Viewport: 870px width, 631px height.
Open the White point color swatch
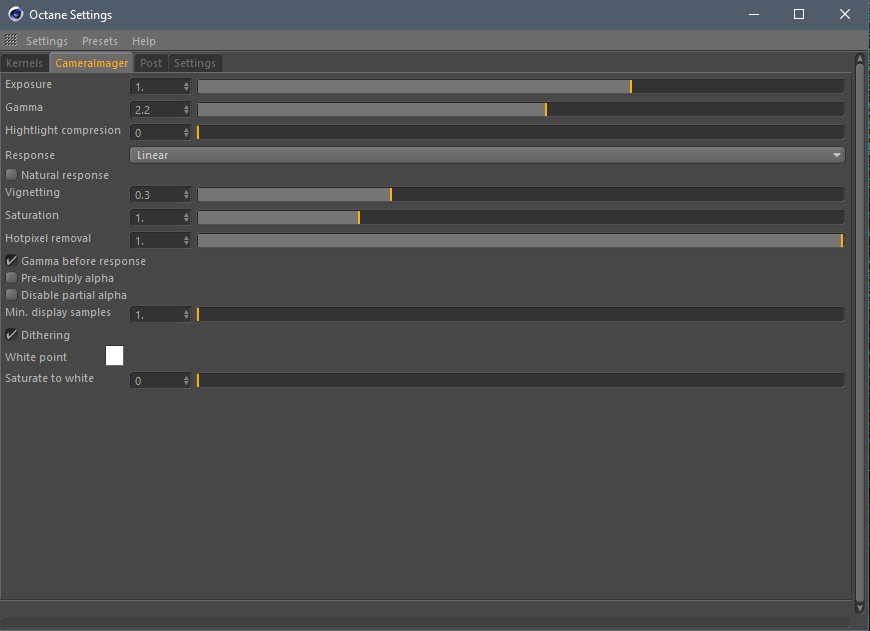pos(114,356)
